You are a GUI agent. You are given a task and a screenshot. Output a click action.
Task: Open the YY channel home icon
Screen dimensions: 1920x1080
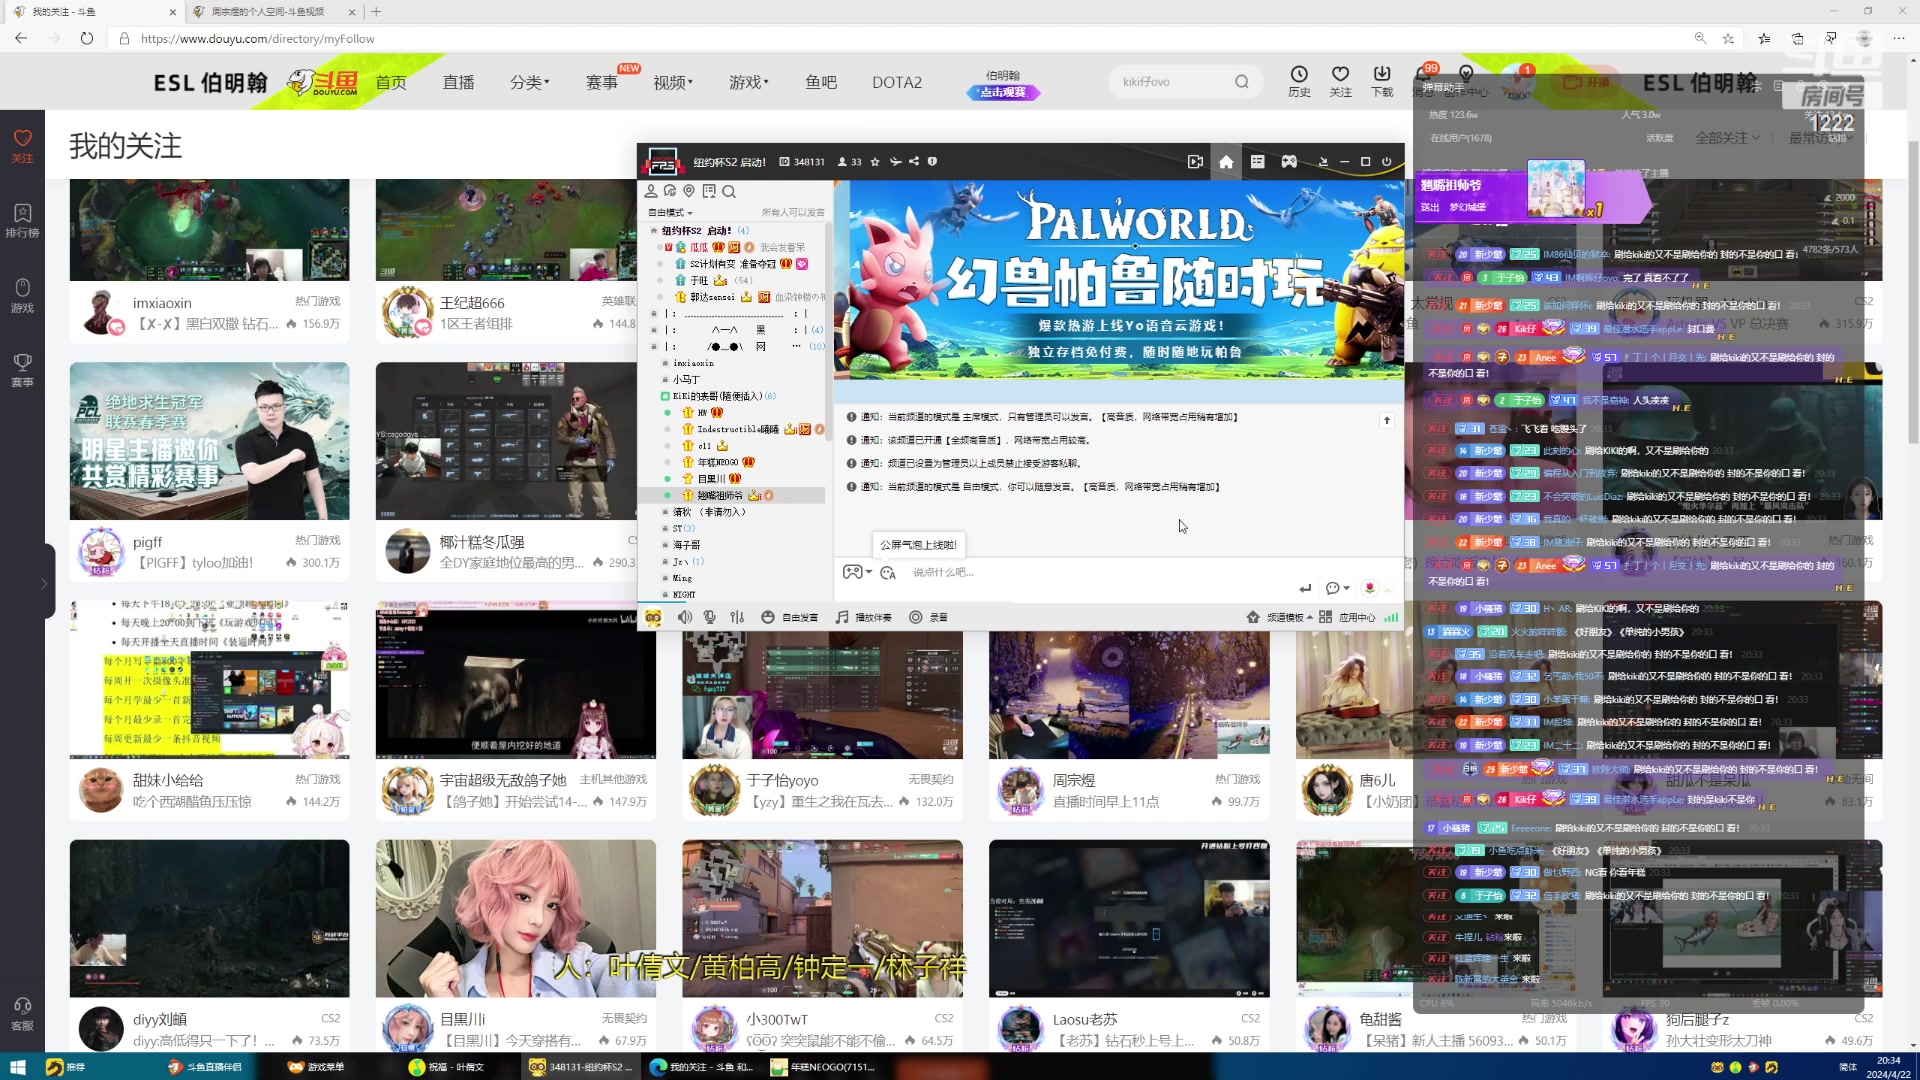coord(1226,162)
